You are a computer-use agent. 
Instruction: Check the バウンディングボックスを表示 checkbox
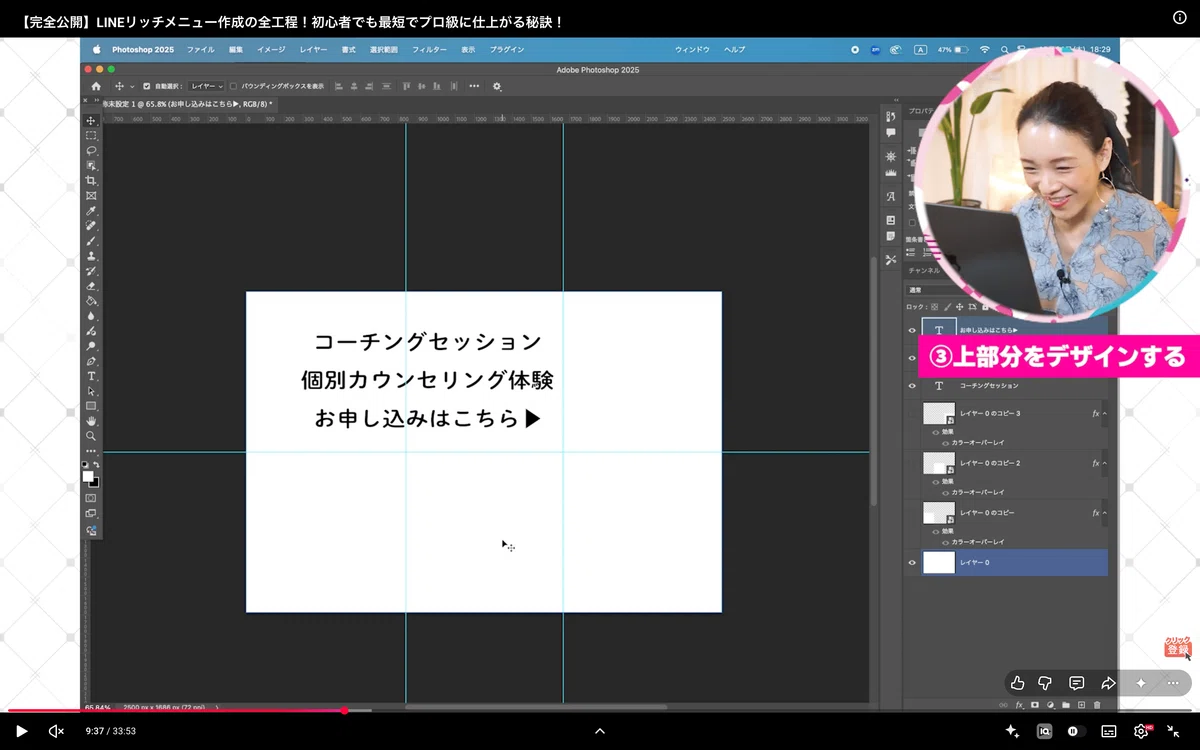[234, 86]
